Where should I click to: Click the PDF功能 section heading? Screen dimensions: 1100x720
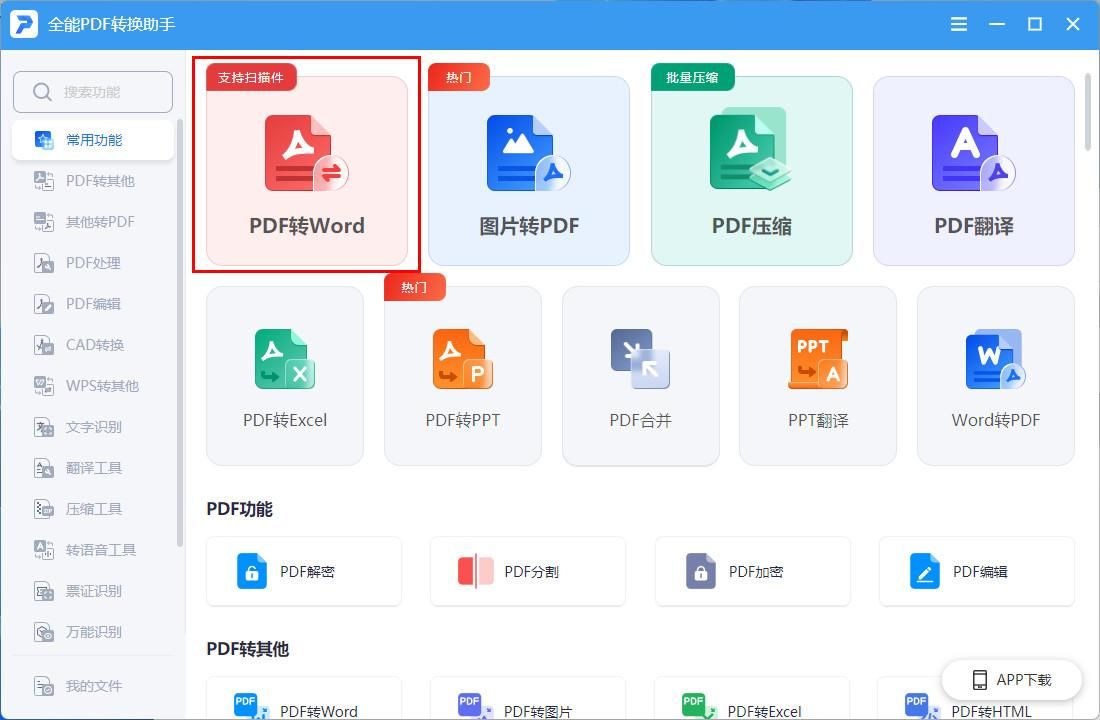point(239,509)
